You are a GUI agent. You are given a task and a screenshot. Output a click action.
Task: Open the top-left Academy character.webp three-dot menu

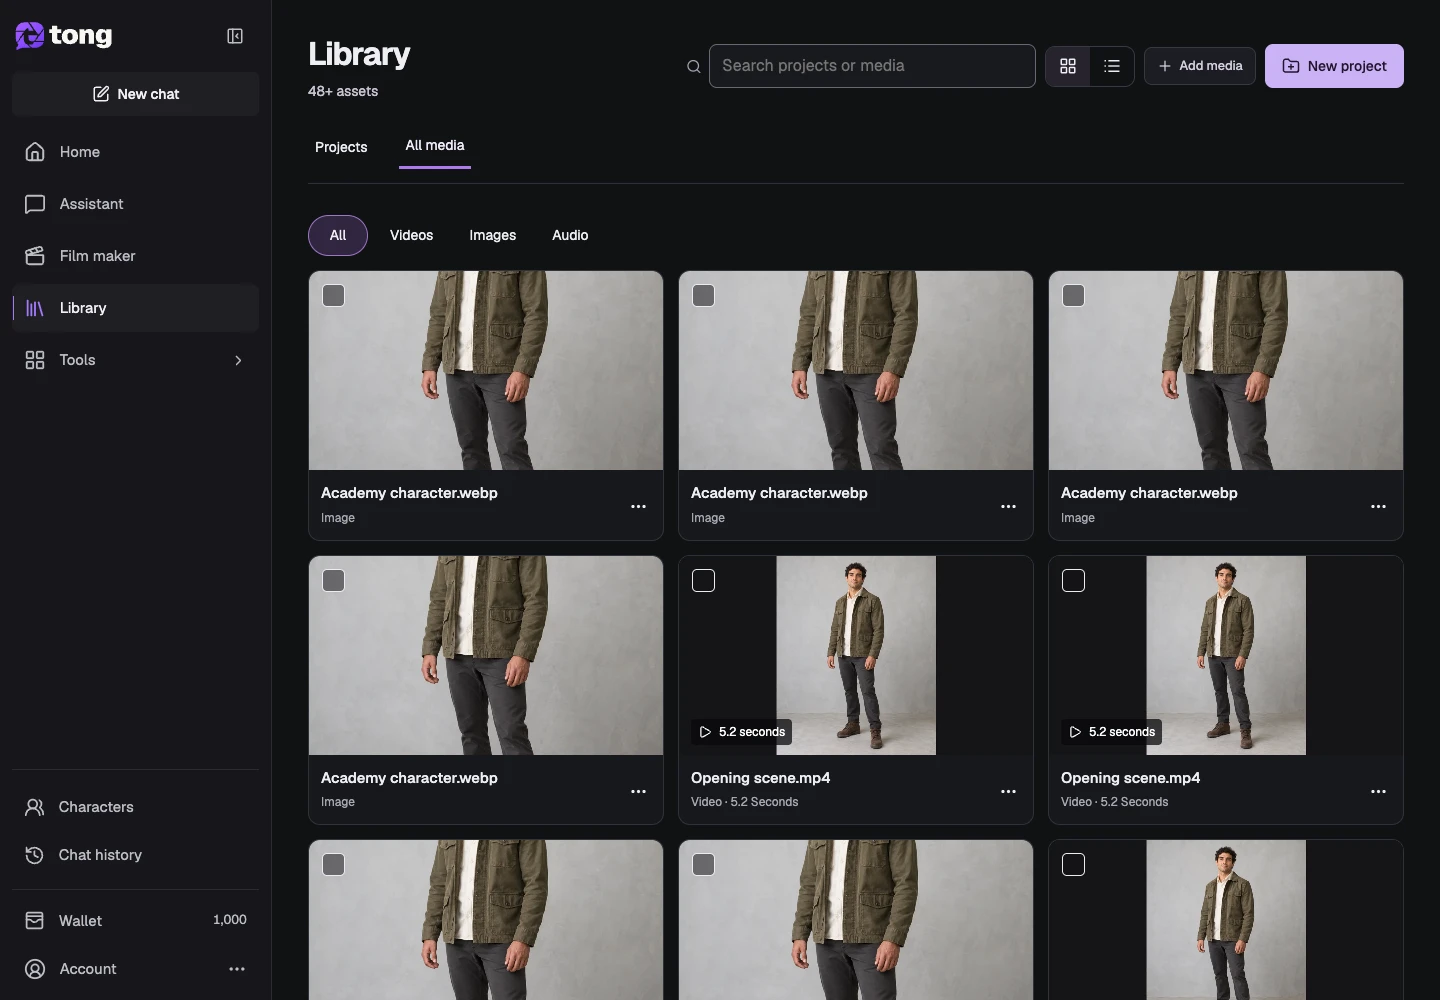tap(638, 507)
